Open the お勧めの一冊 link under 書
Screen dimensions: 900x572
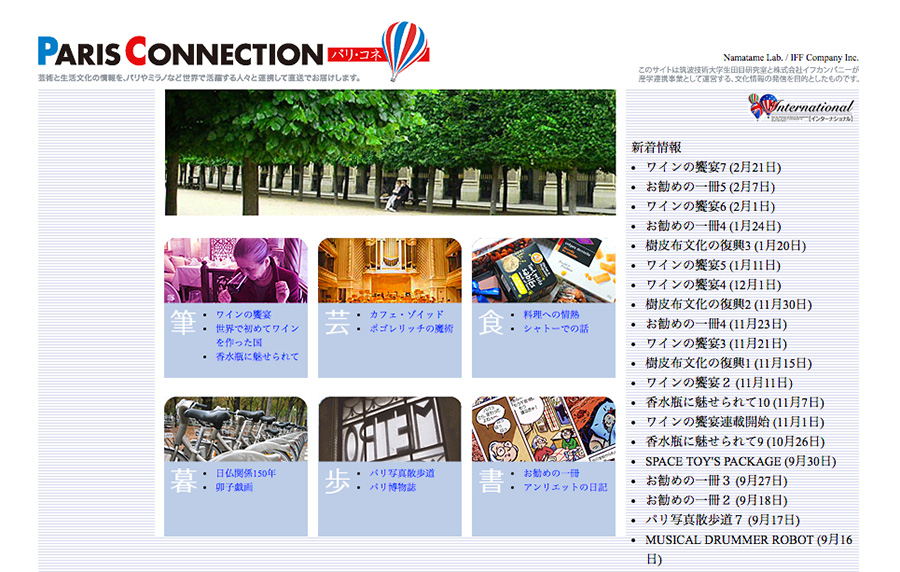551,473
